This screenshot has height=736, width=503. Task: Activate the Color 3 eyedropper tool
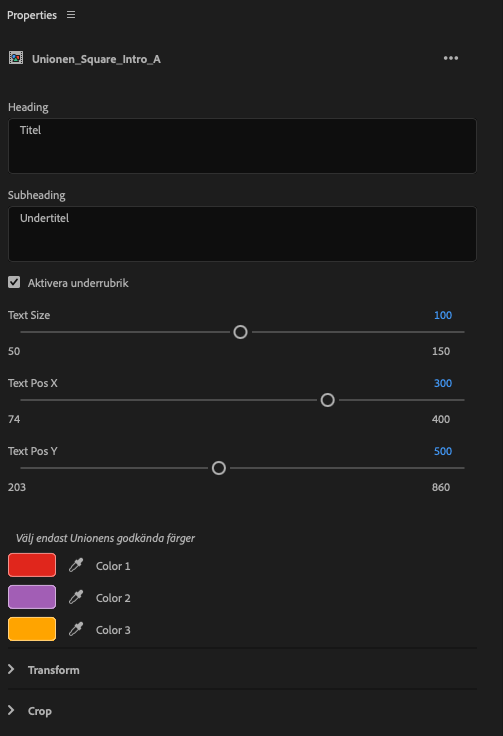(x=76, y=629)
